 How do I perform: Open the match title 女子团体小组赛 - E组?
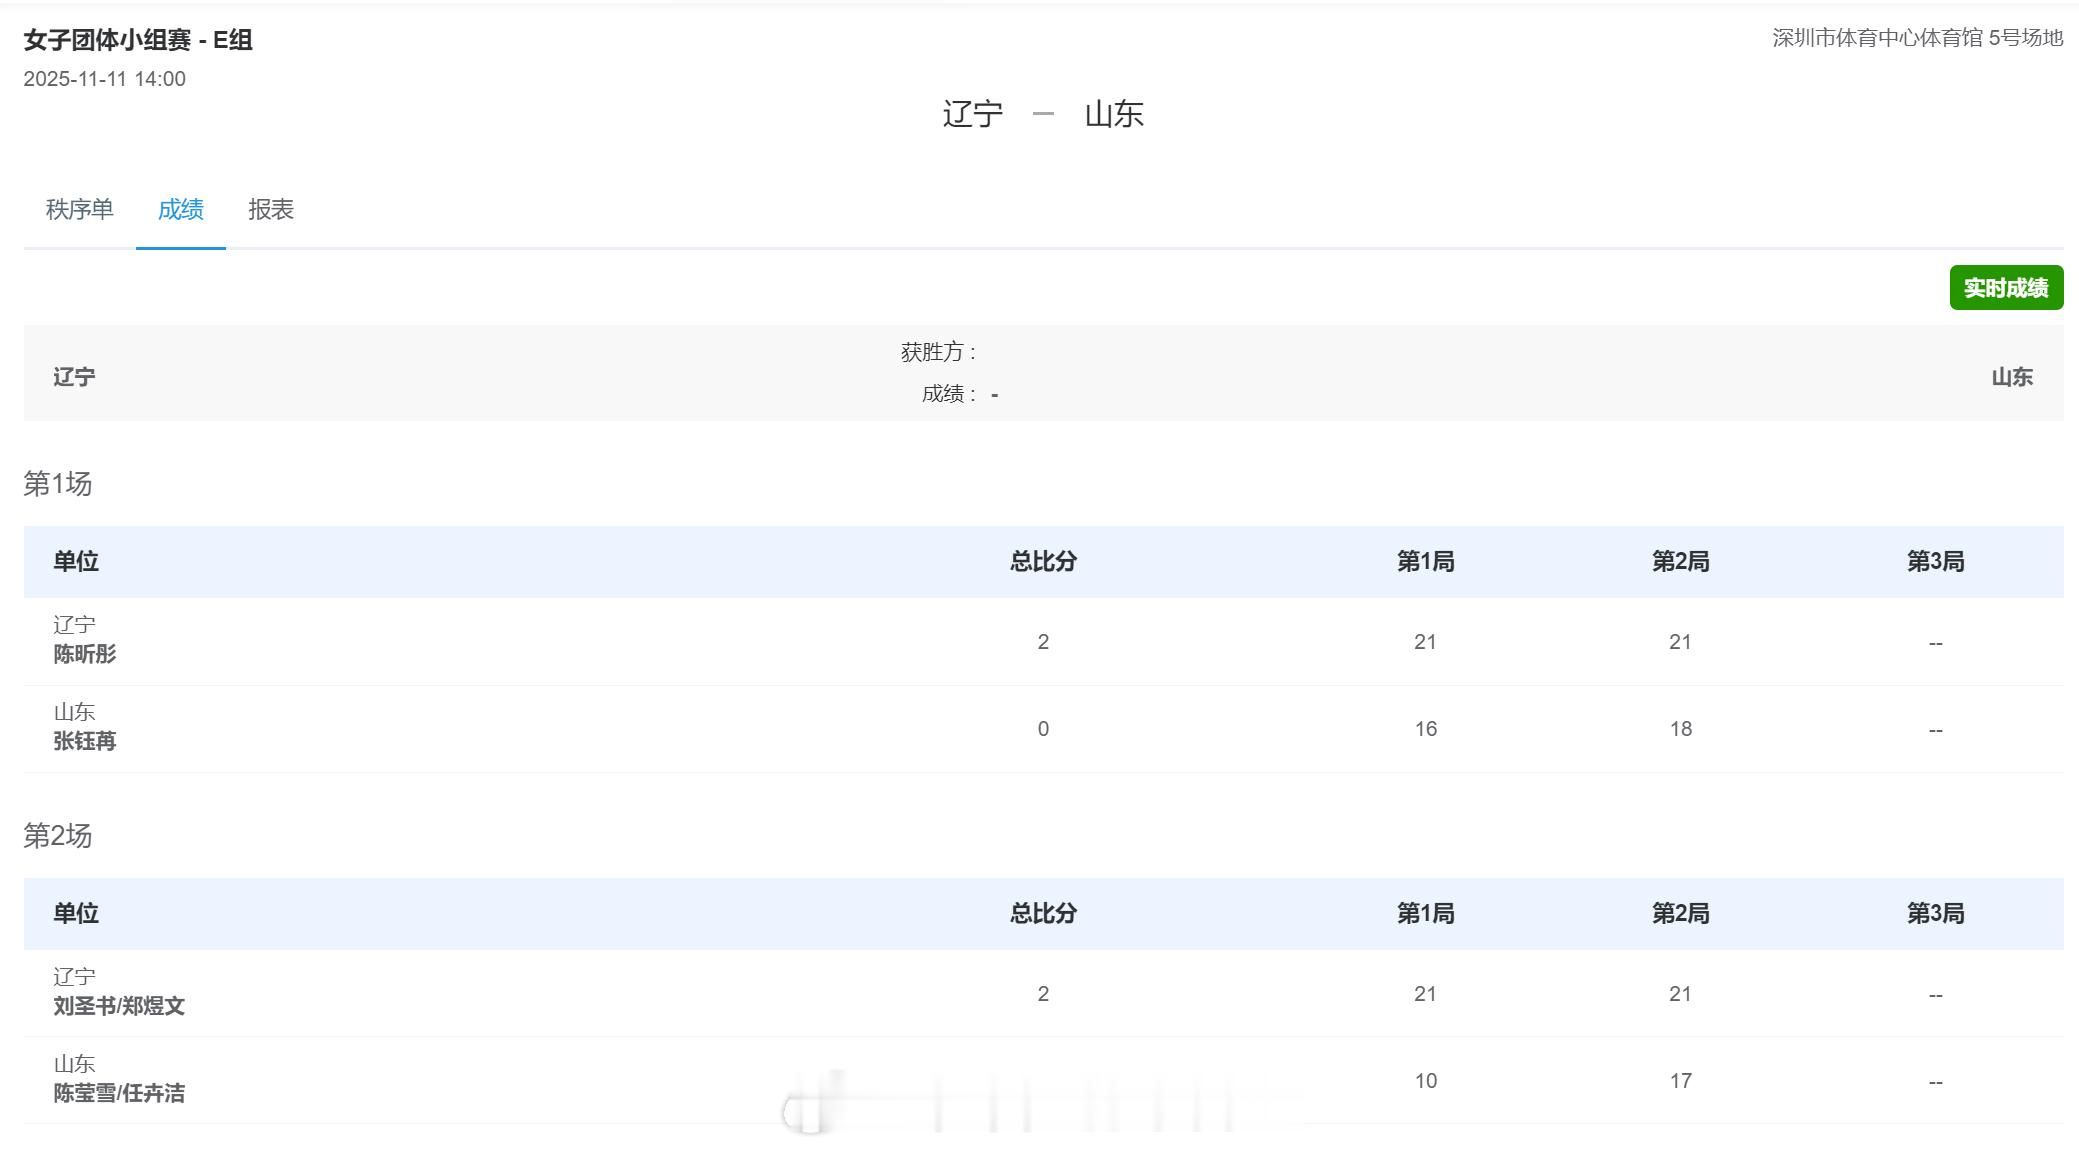137,42
